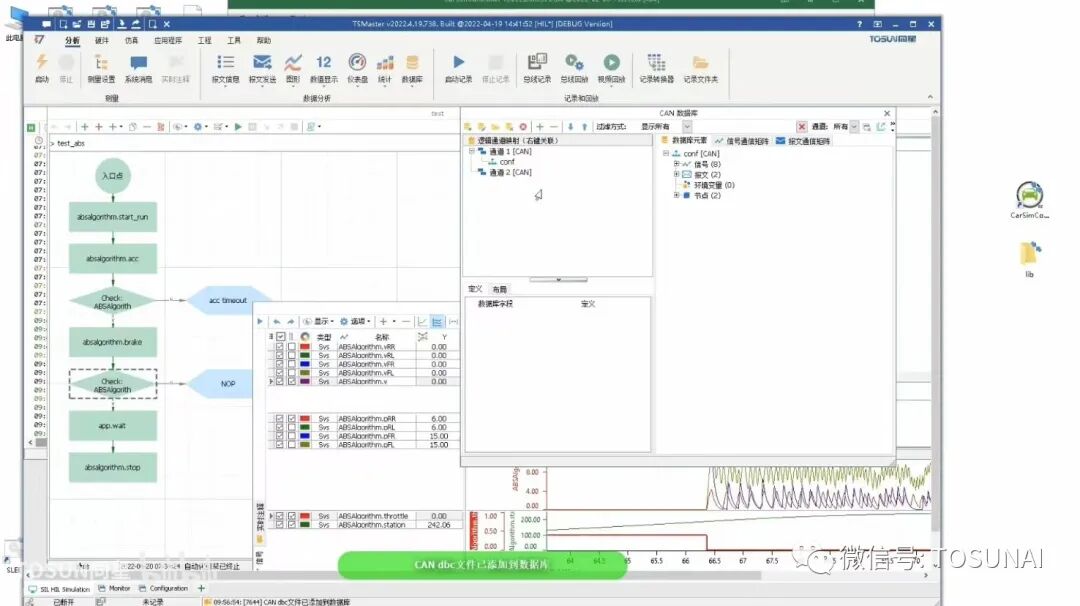Open 数值显示 numeric display tool
This screenshot has width=1080, height=606.
tap(324, 68)
